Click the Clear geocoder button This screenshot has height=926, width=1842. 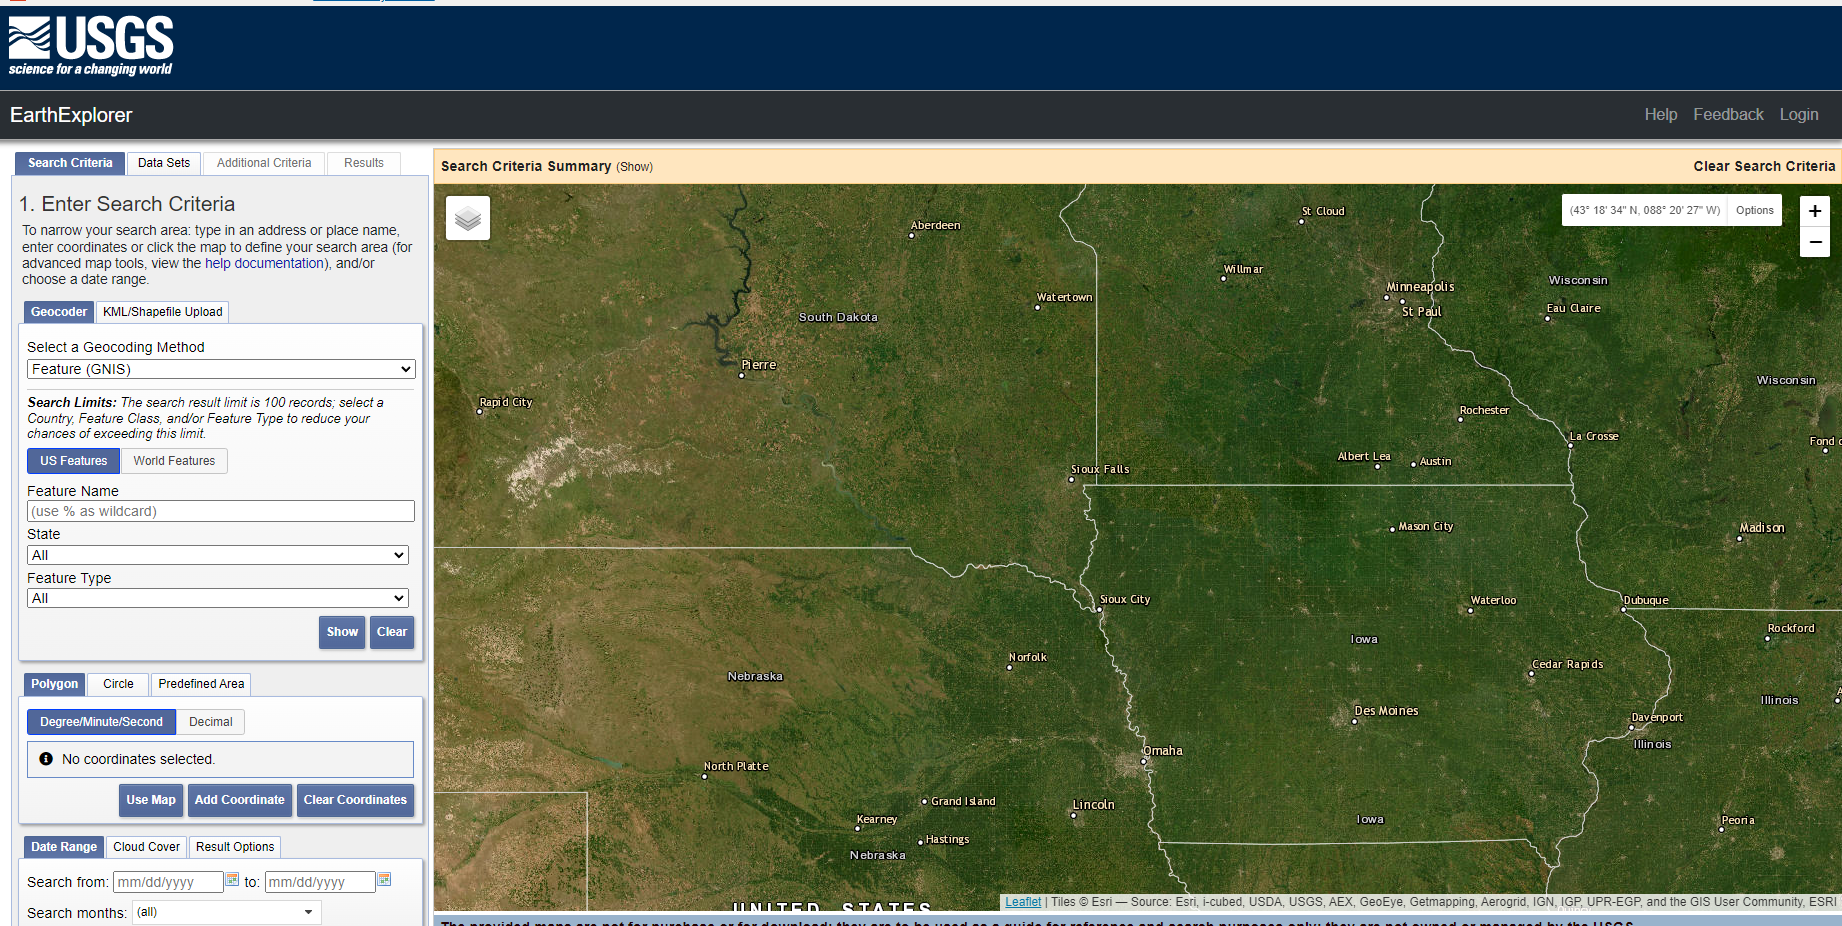pos(392,632)
